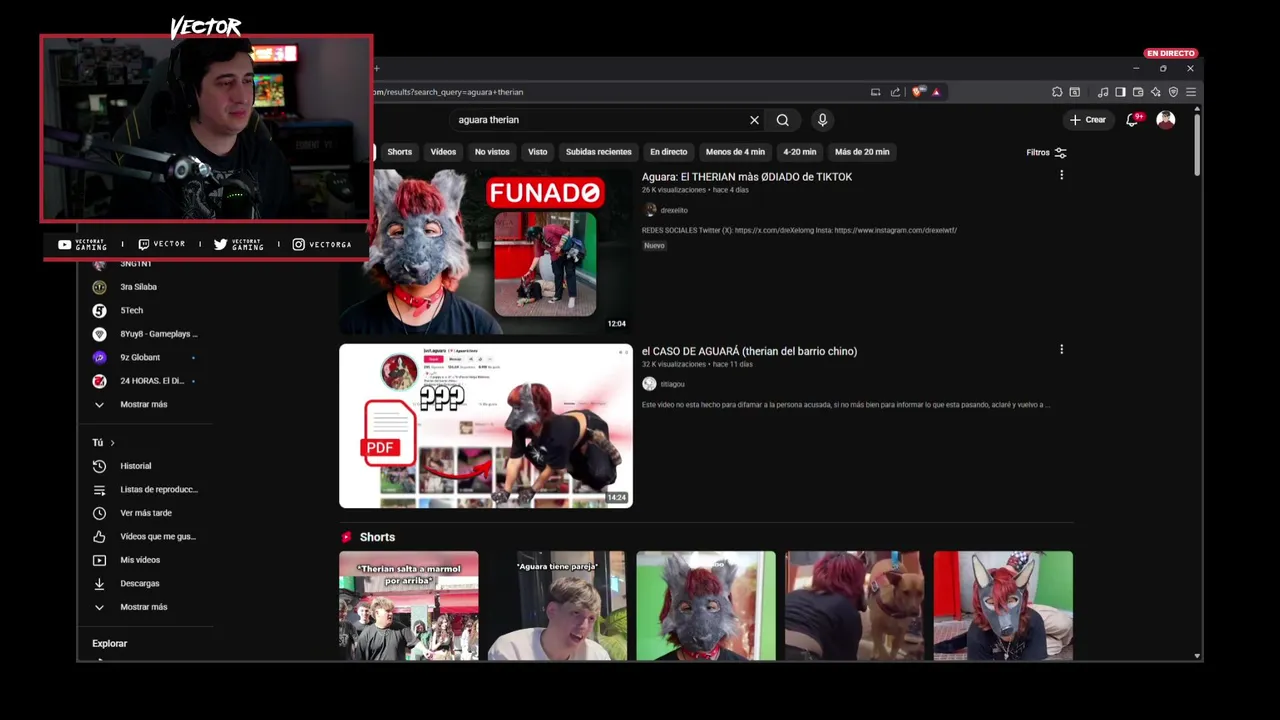This screenshot has height=720, width=1280.
Task: Open the 8YuyB - Gameplays subscription
Action: click(x=159, y=334)
